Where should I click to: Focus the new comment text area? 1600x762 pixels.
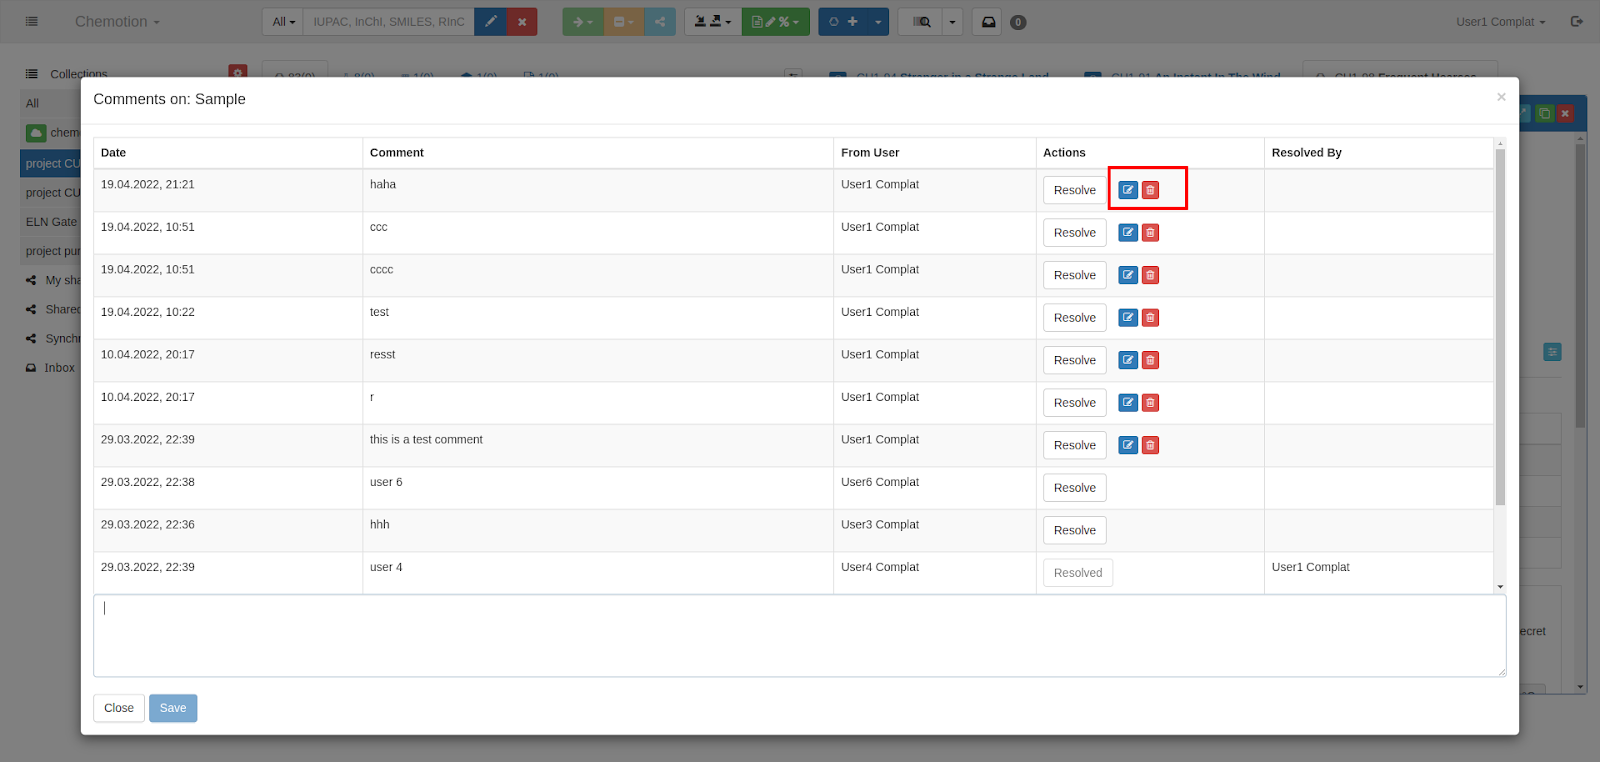[x=799, y=636]
